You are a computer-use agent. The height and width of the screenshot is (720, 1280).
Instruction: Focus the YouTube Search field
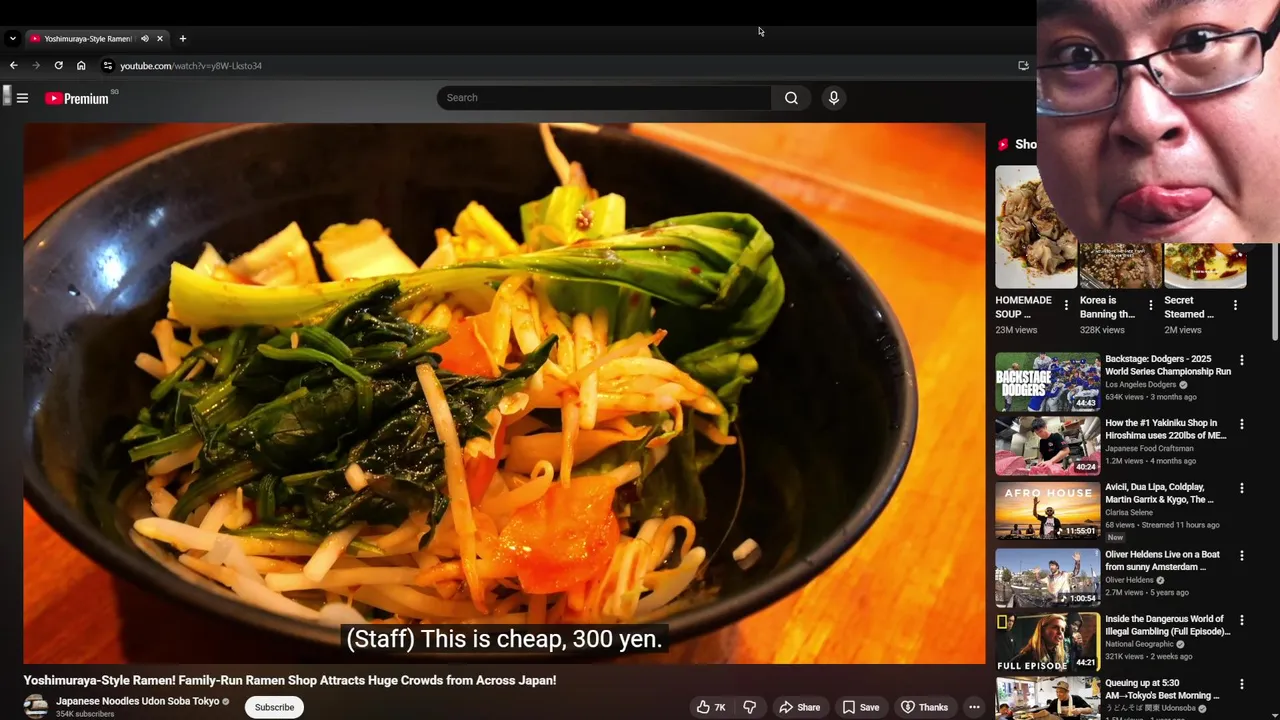coord(604,98)
